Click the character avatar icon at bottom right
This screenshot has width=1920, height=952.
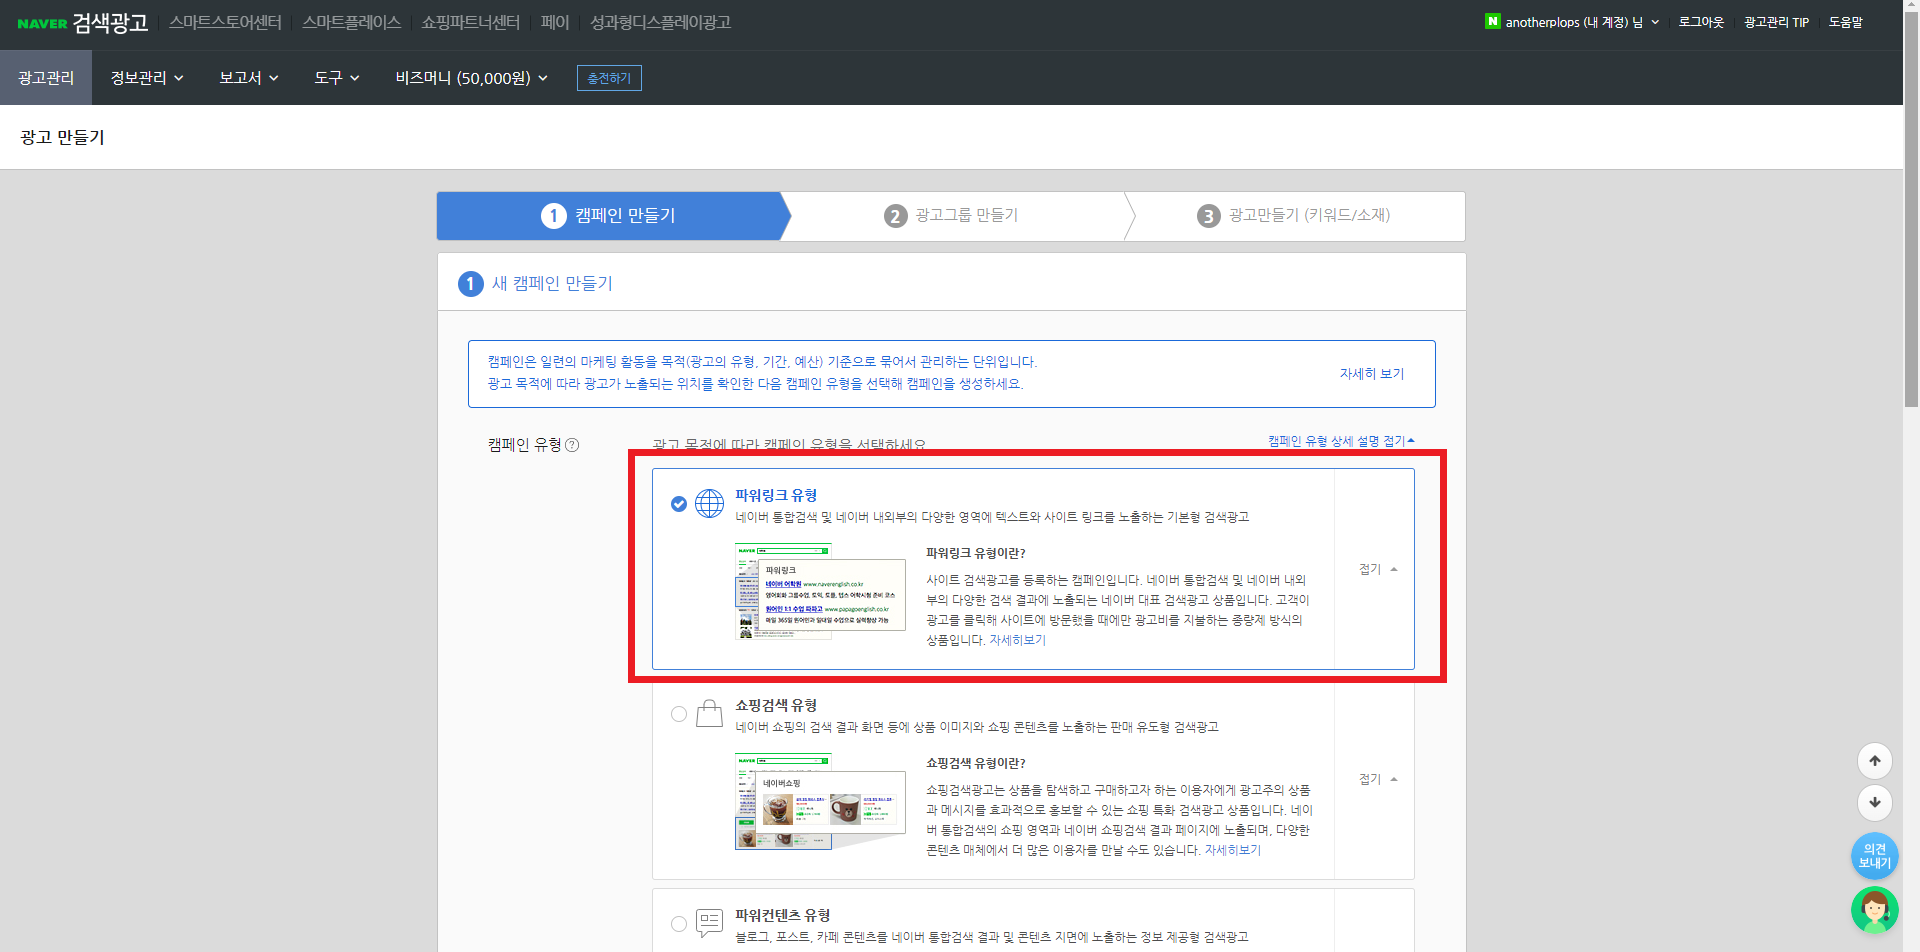pos(1874,910)
